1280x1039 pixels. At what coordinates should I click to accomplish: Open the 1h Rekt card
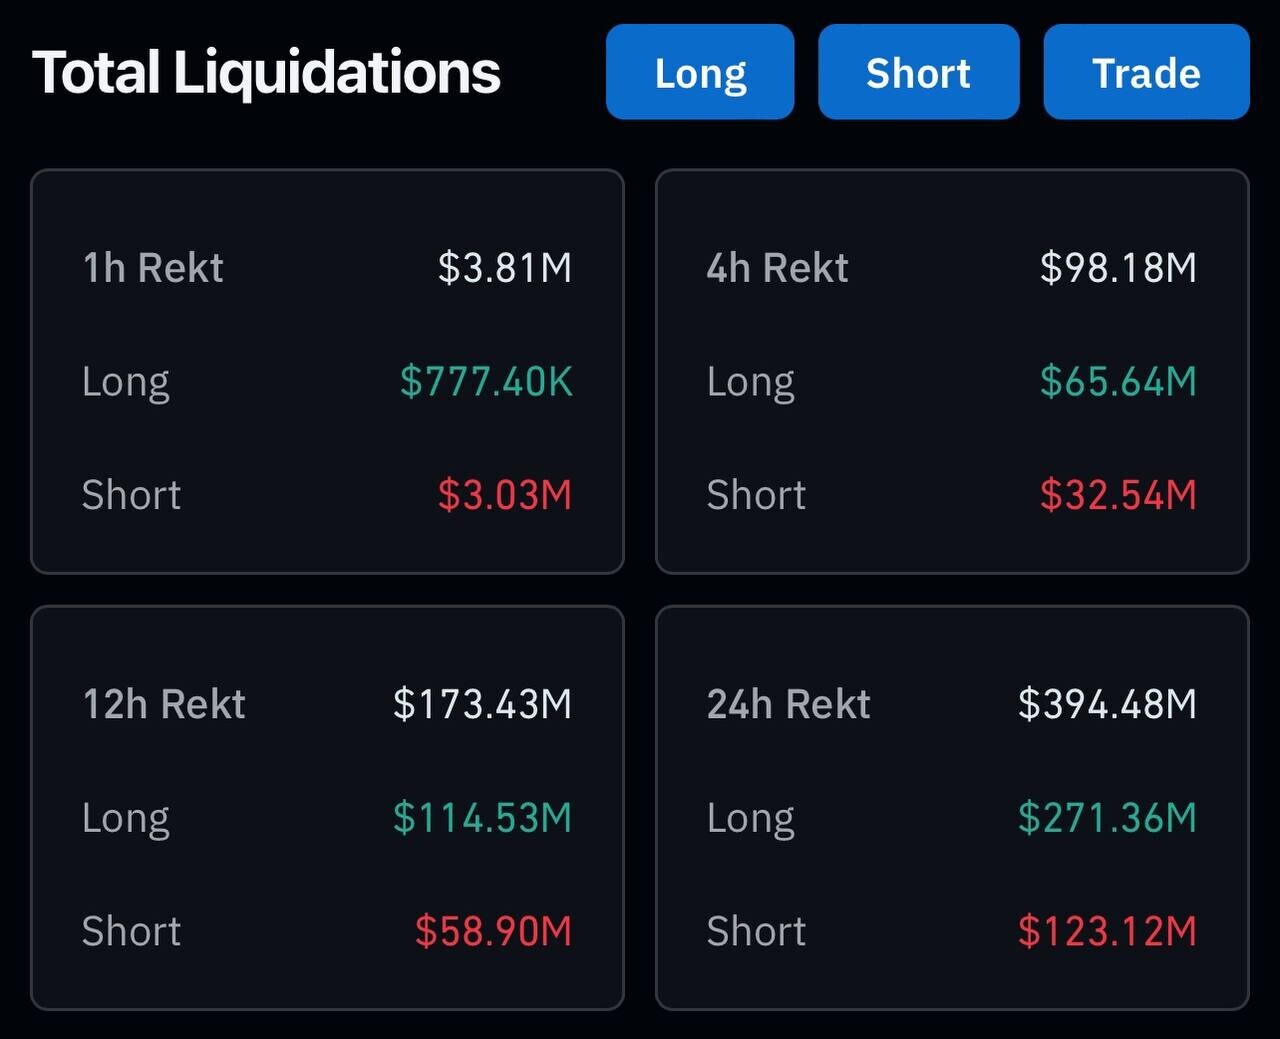coord(327,371)
